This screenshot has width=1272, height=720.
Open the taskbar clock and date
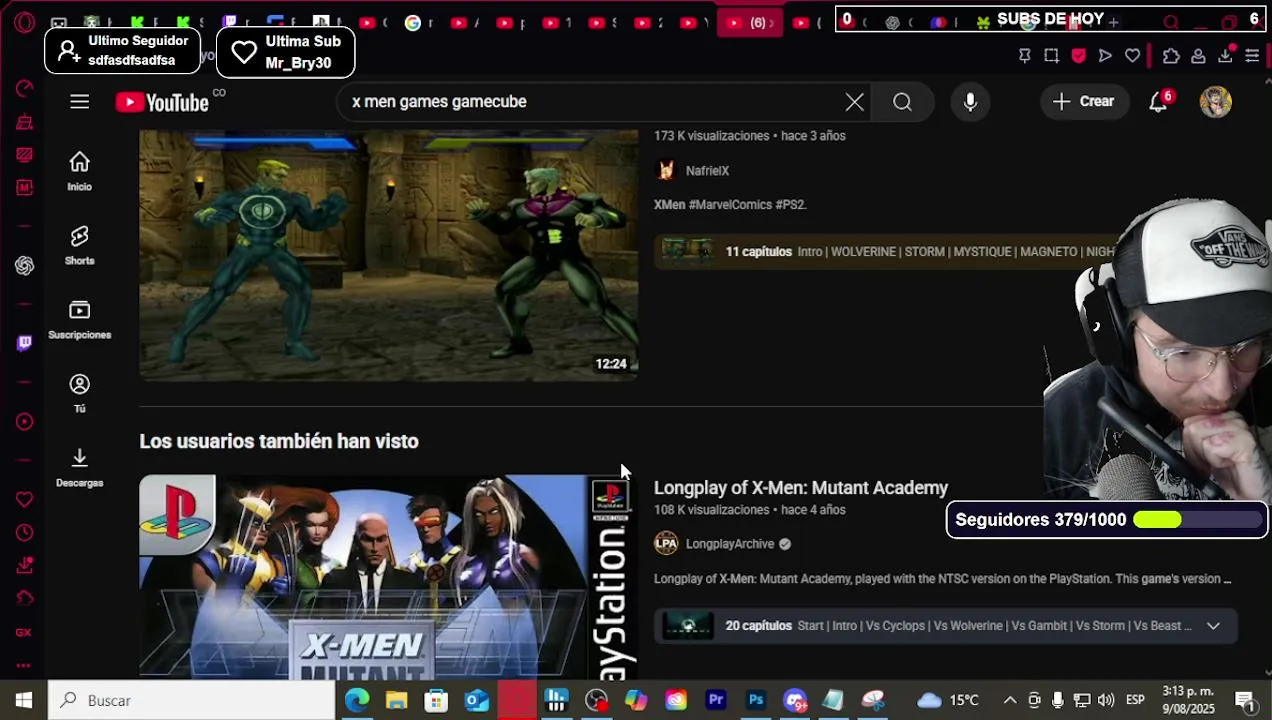tap(1187, 700)
